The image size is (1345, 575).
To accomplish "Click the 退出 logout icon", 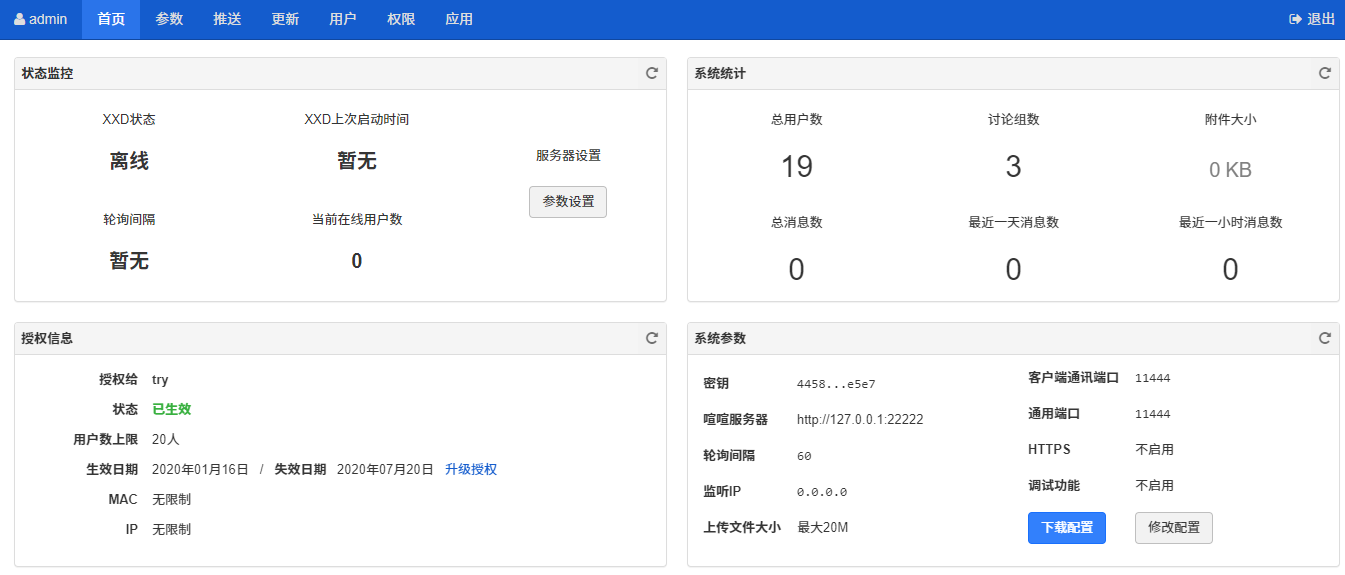I will pos(1295,19).
